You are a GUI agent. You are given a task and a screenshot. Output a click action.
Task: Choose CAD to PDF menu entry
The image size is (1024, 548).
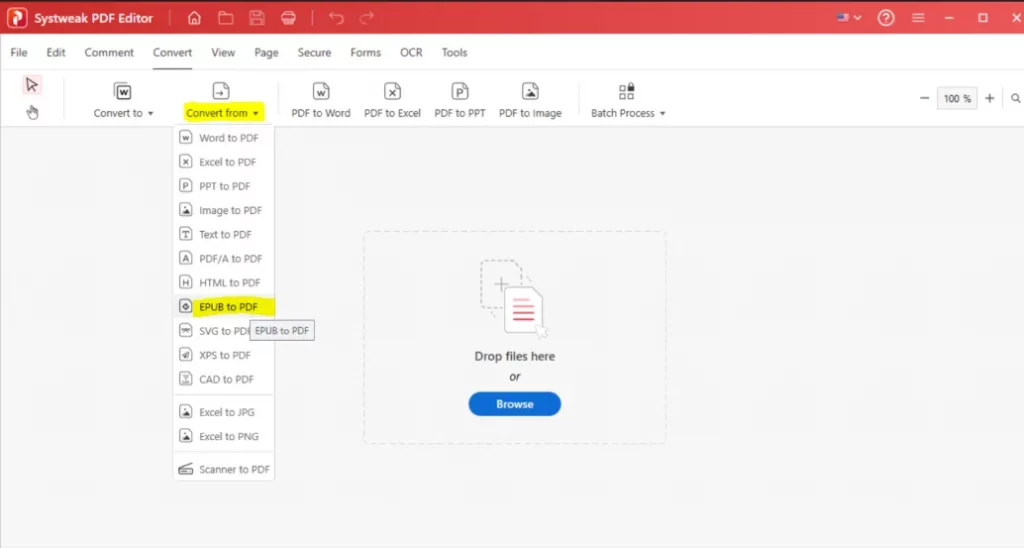point(224,379)
